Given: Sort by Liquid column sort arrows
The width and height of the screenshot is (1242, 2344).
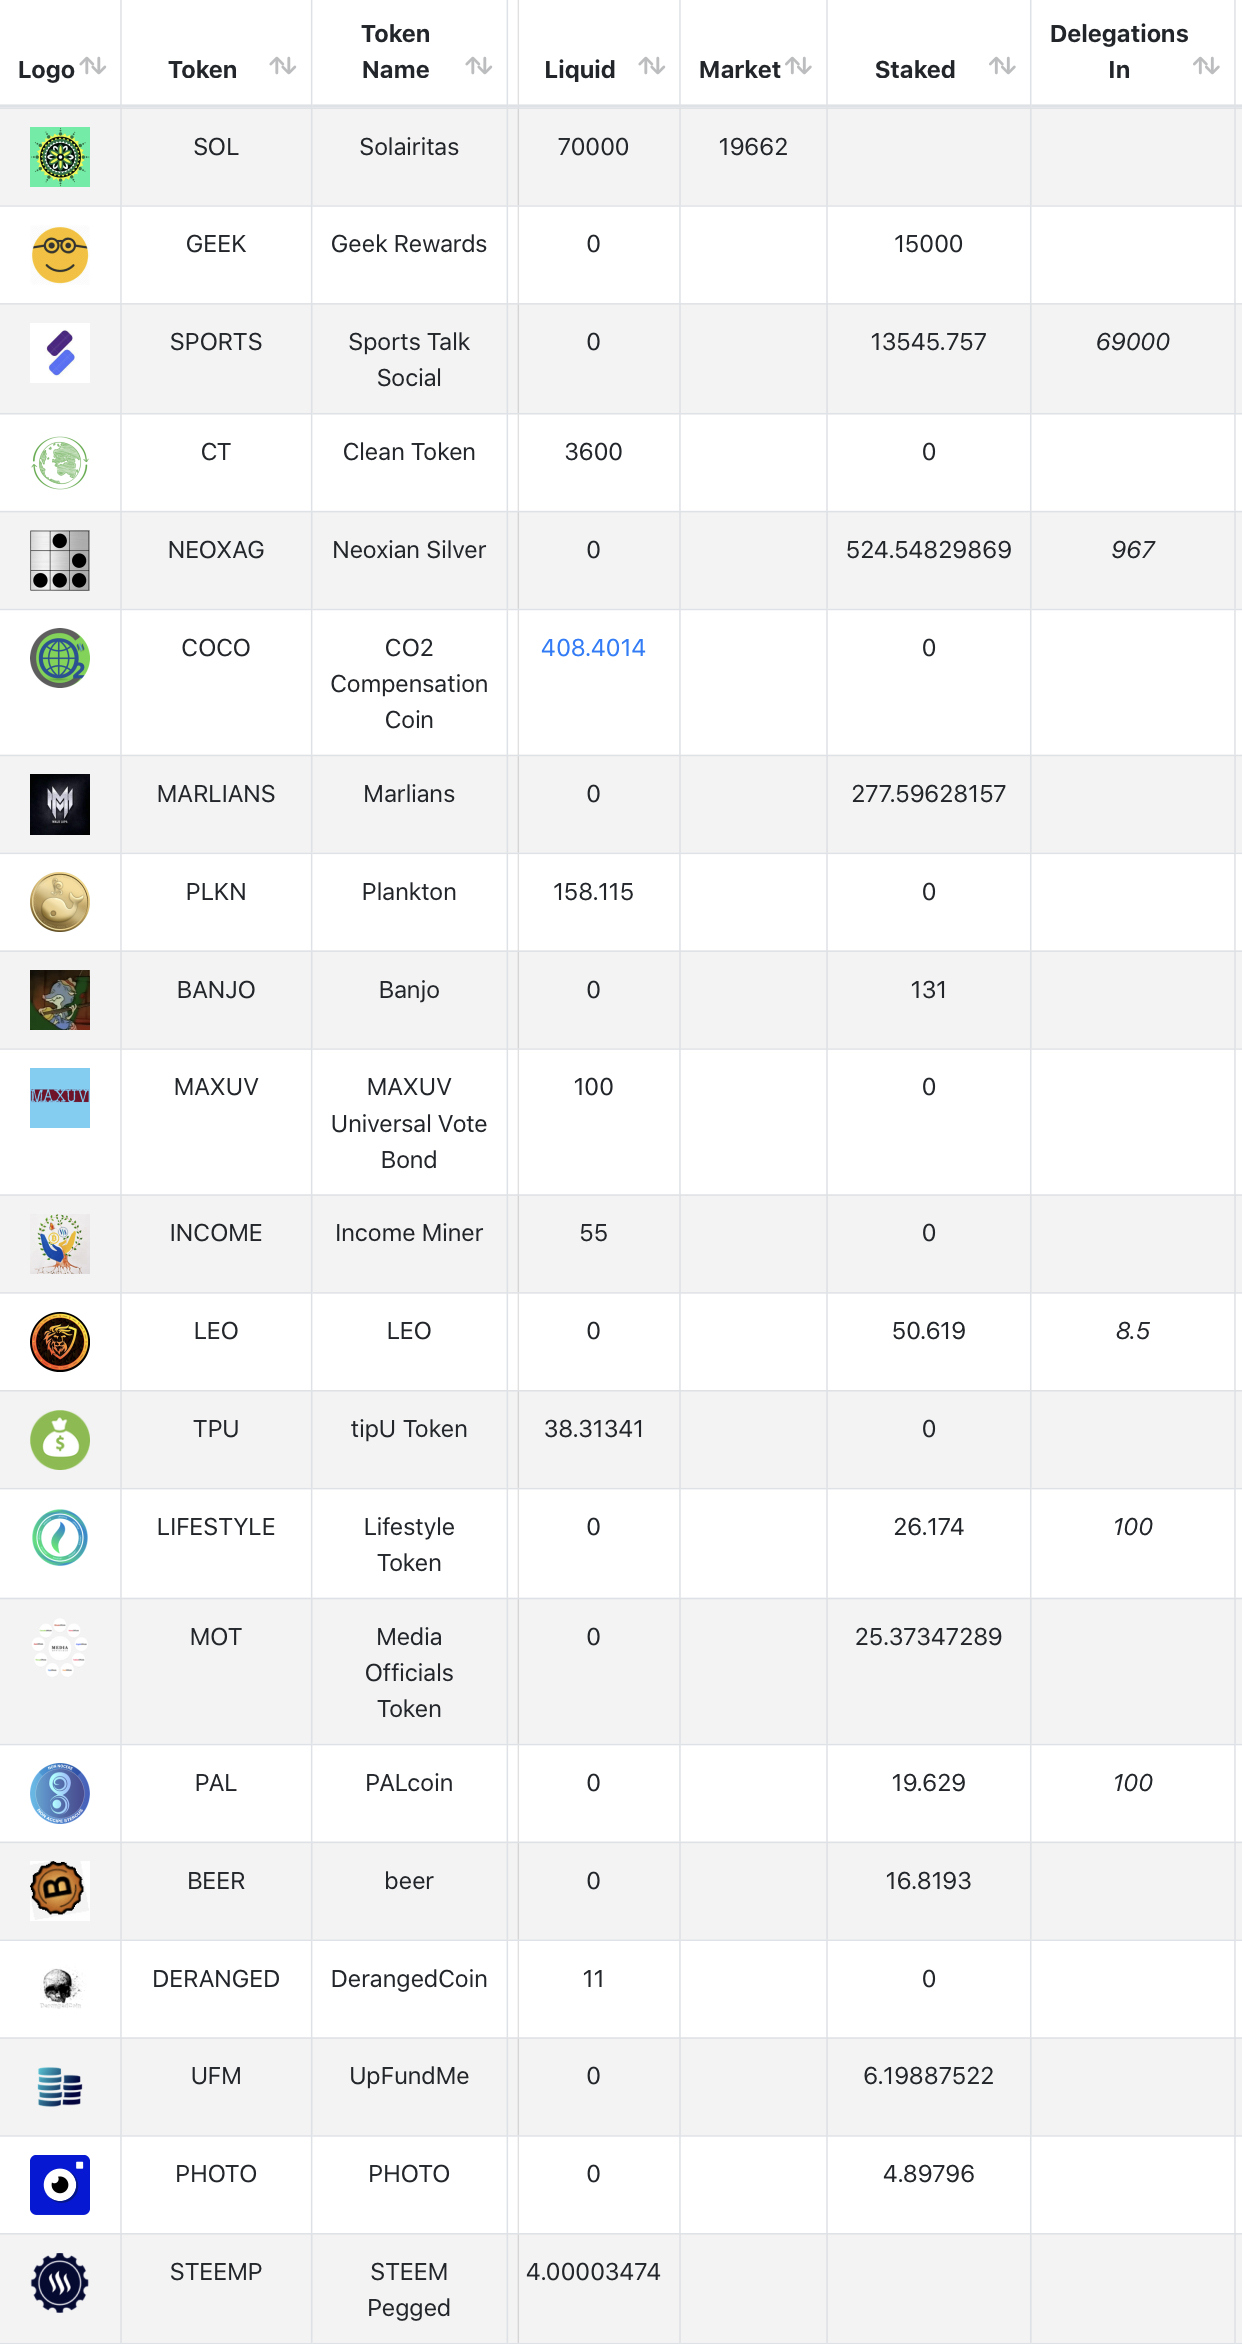Looking at the screenshot, I should 652,67.
